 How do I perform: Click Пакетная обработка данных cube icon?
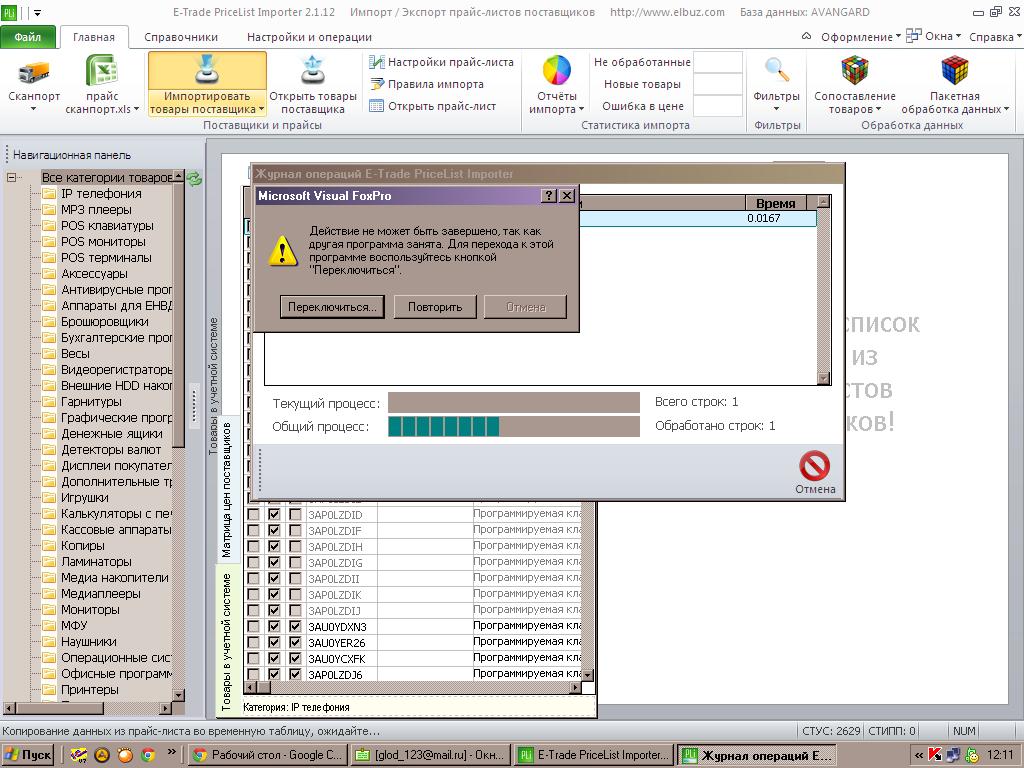point(954,71)
